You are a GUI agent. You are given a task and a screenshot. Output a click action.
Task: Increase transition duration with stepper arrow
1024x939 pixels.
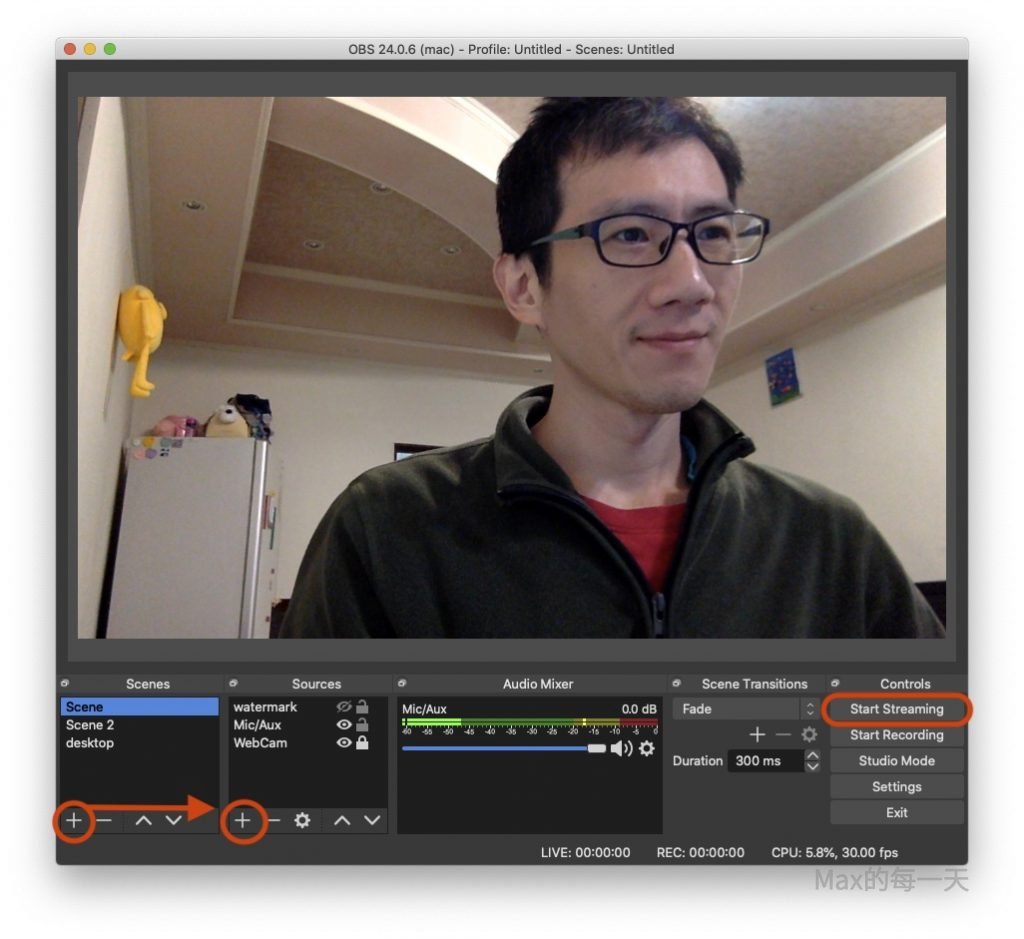(x=812, y=755)
